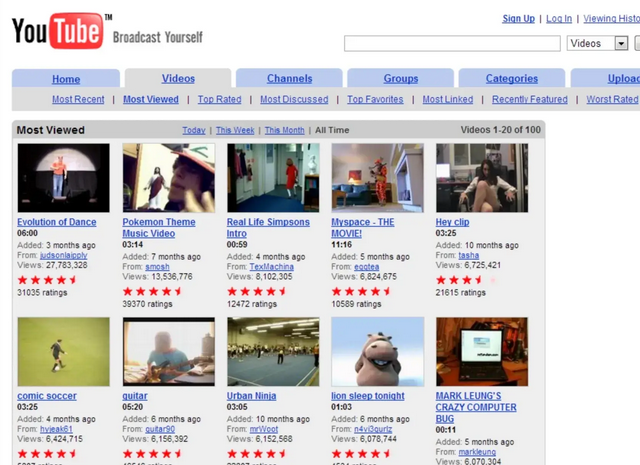
Task: Click the Evolution of Dance title link
Action: click(57, 222)
